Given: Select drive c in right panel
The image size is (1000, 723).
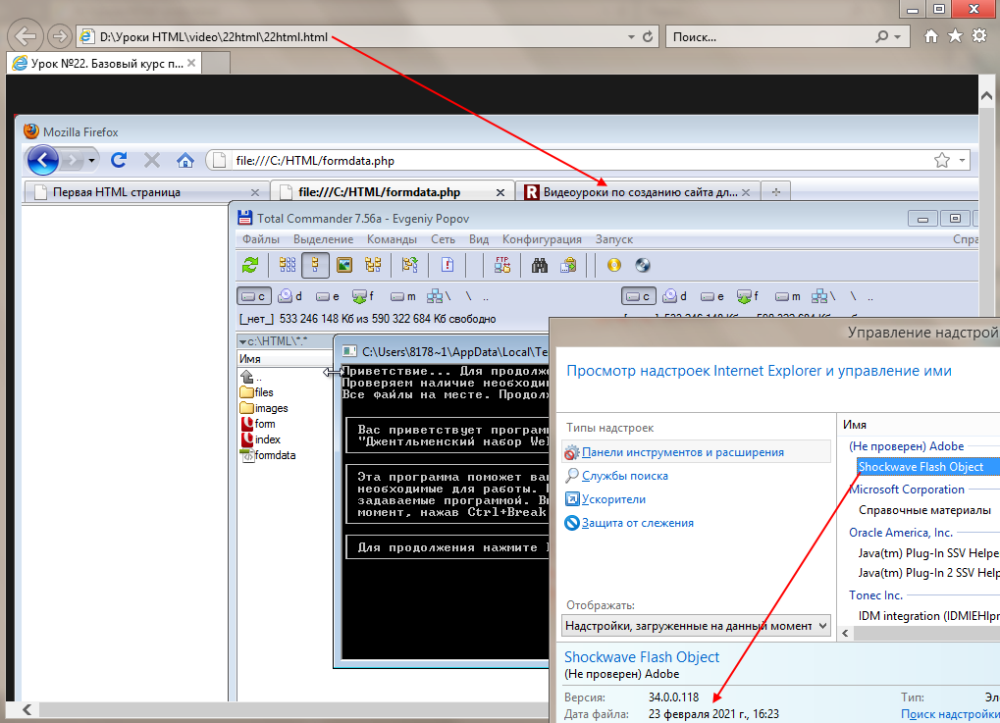Looking at the screenshot, I should click(639, 296).
